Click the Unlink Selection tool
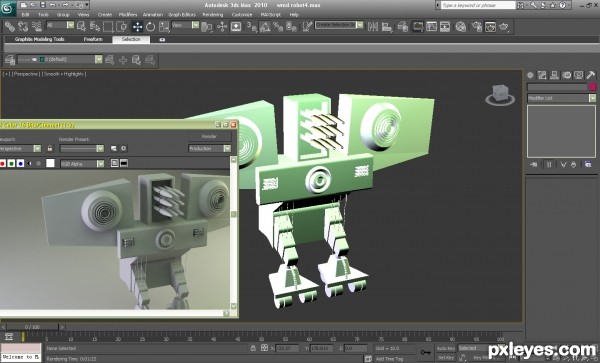This screenshot has height=363, width=600. 23,26
